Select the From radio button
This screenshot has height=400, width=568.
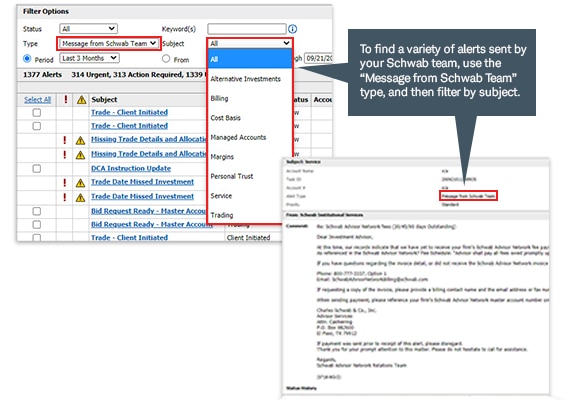[x=166, y=58]
